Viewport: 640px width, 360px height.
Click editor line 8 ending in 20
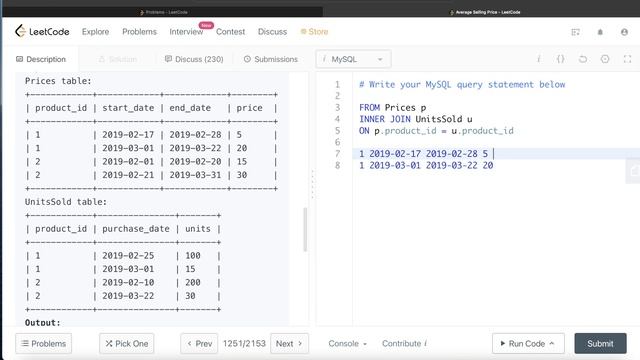tap(426, 165)
